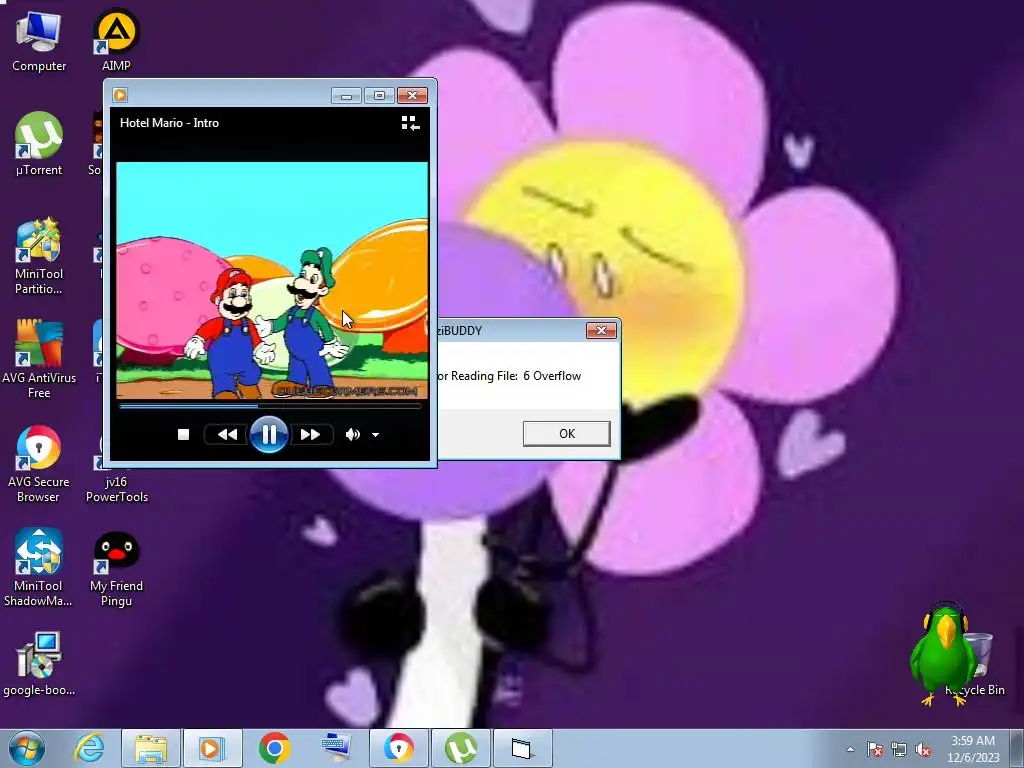Pause the Hotel Mario video playback
Screen dimensions: 1024x768
[x=268, y=434]
